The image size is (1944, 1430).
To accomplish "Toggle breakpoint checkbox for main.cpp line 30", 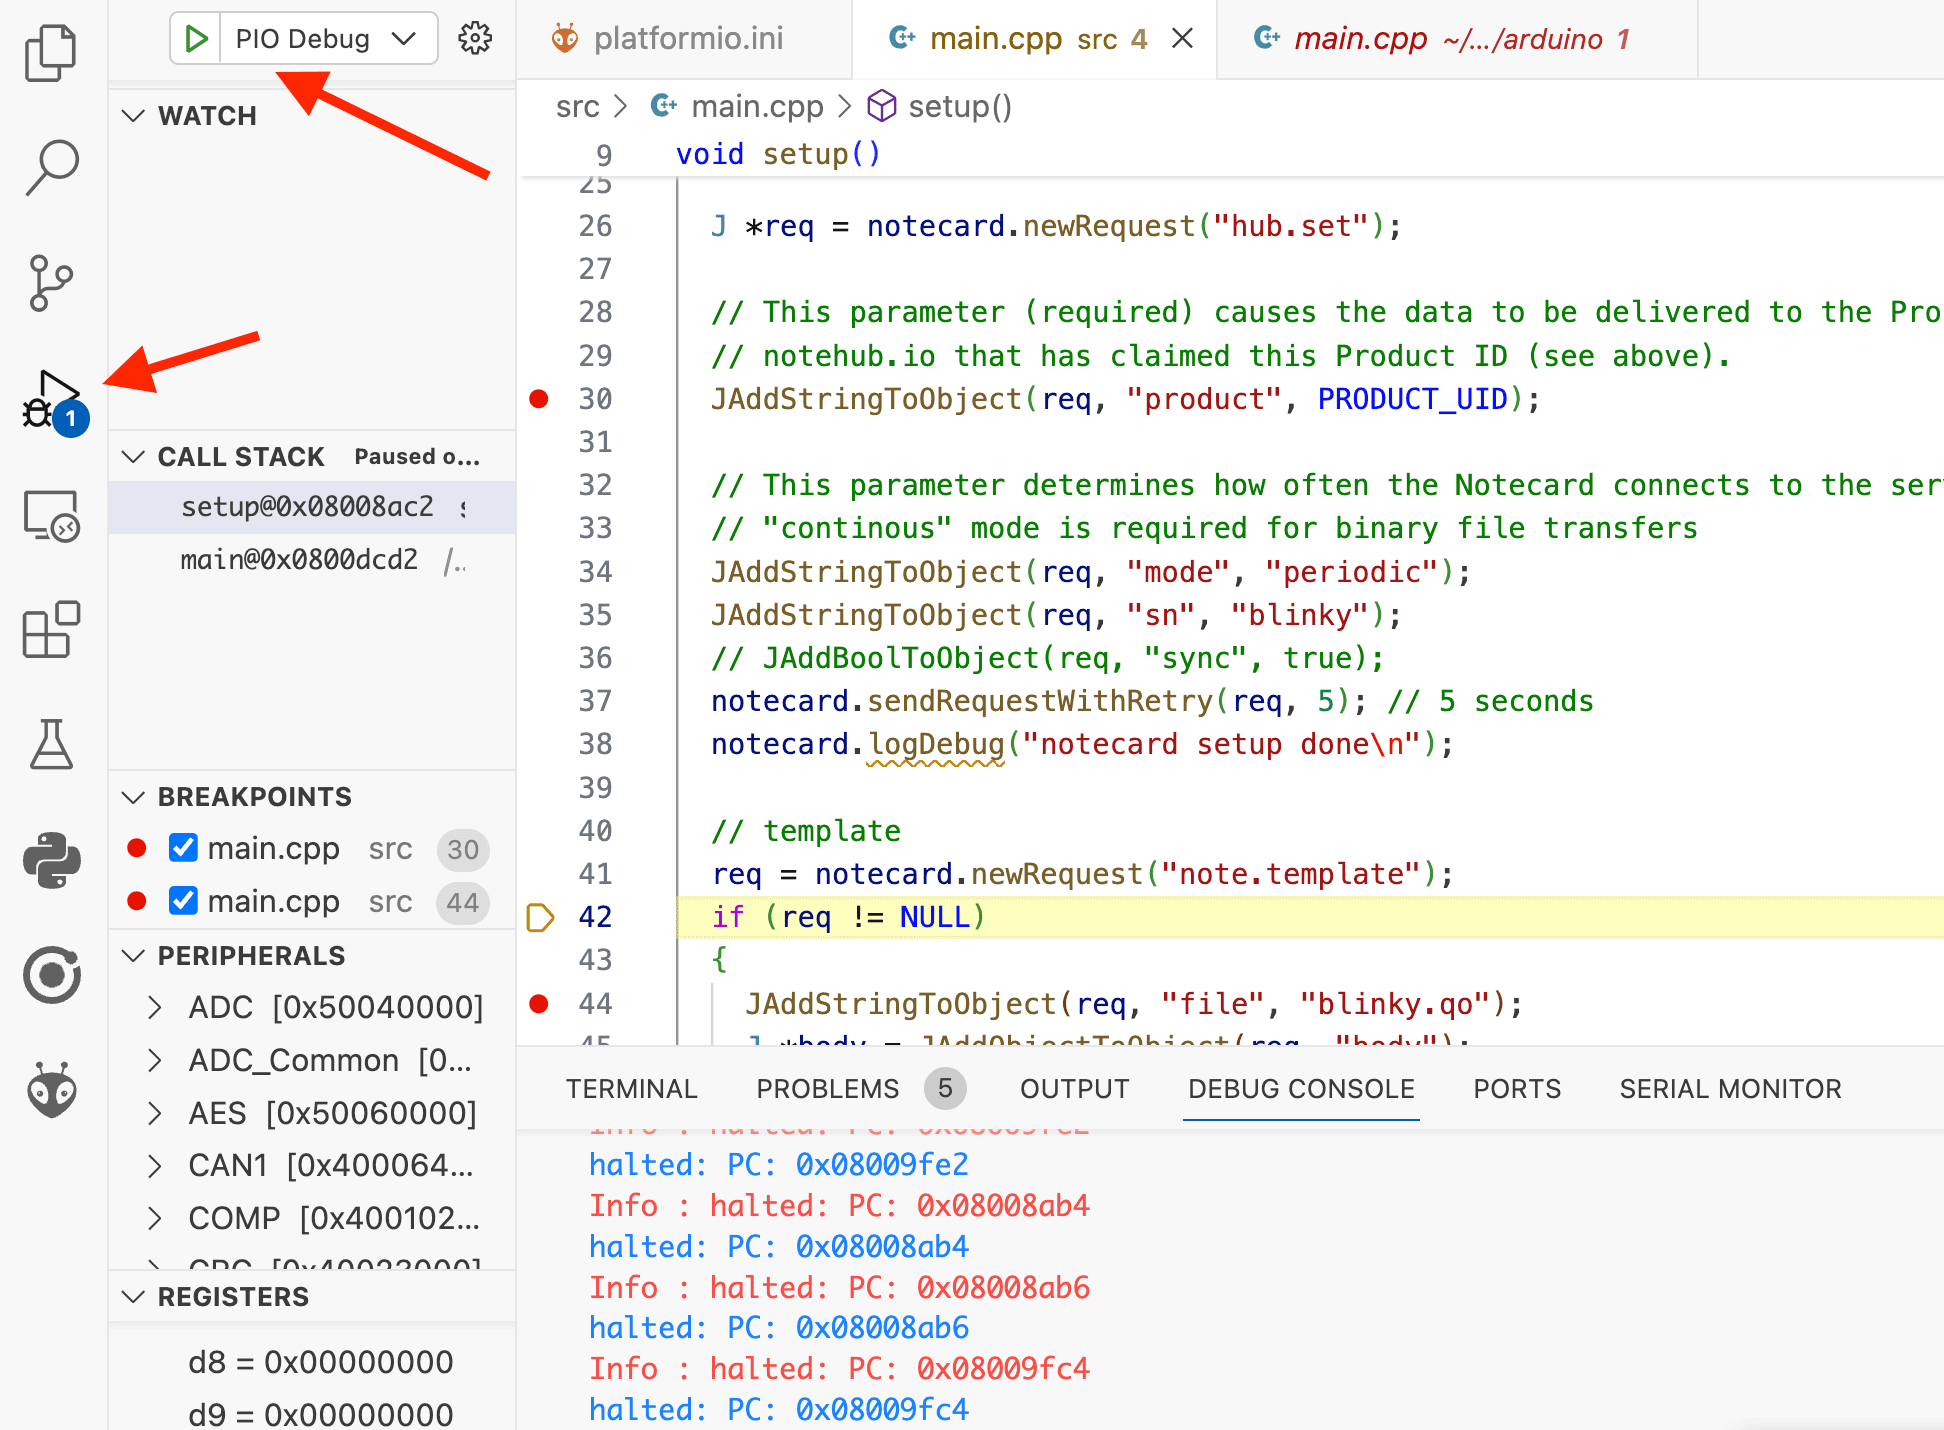I will point(183,848).
